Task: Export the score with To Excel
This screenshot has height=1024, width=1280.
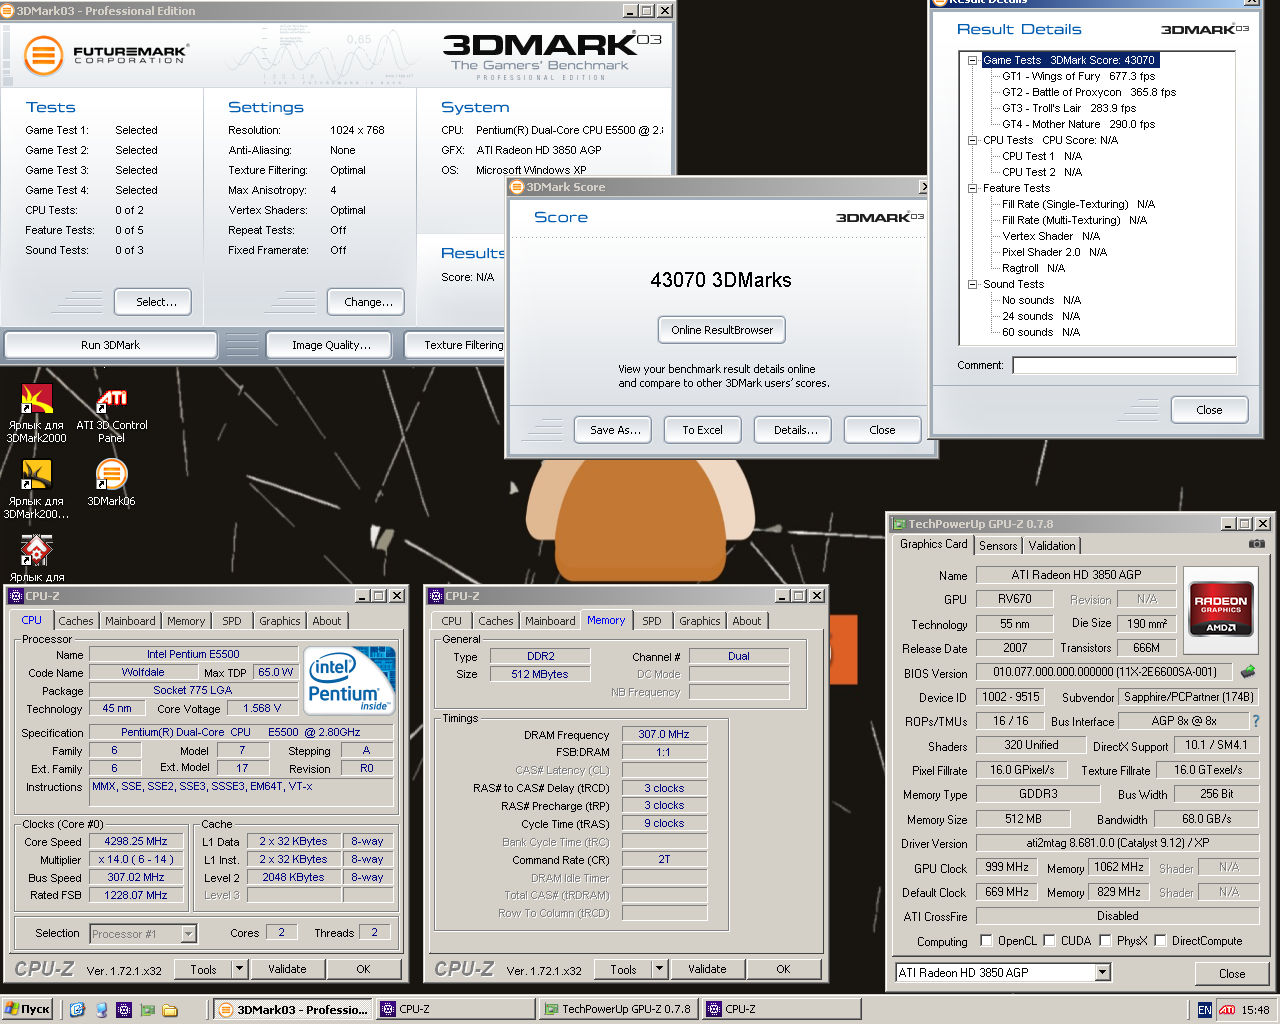Action: pyautogui.click(x=702, y=430)
